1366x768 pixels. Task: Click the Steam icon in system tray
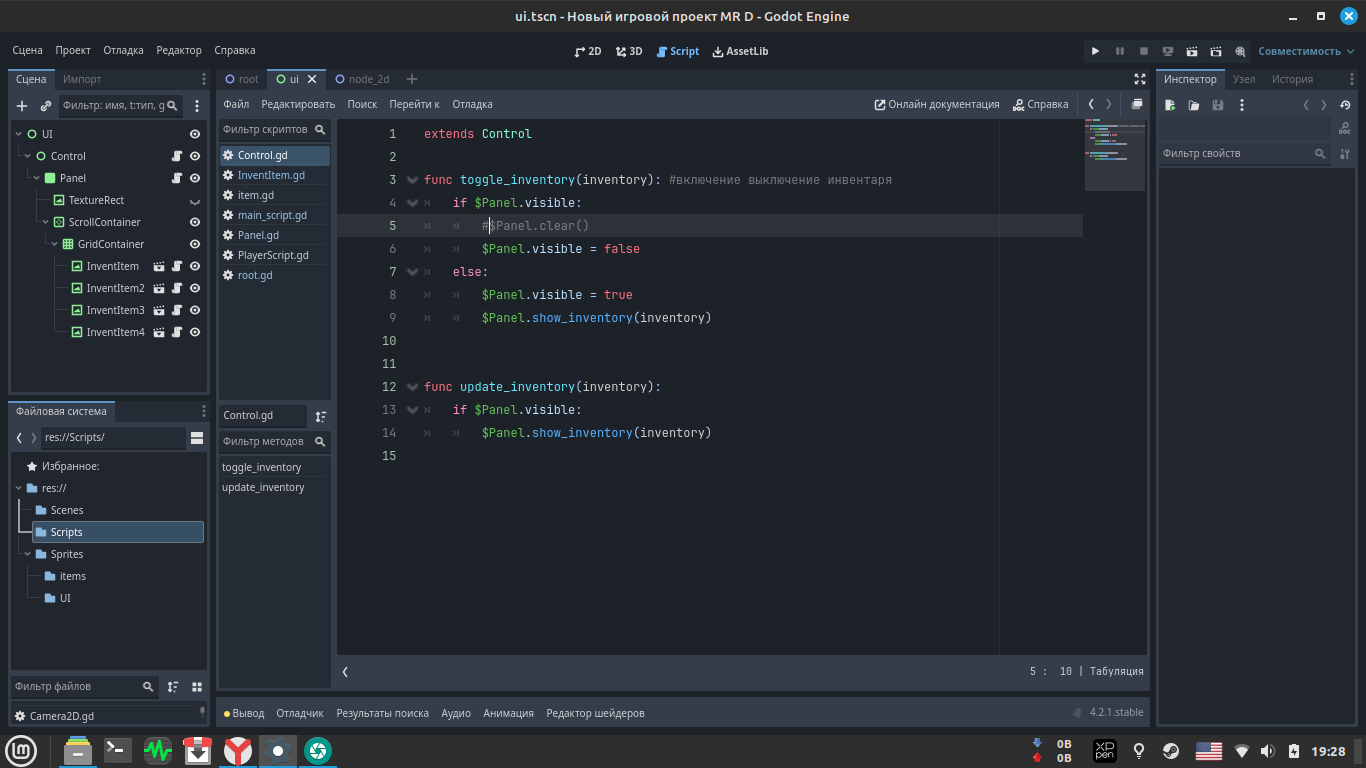click(x=1170, y=751)
